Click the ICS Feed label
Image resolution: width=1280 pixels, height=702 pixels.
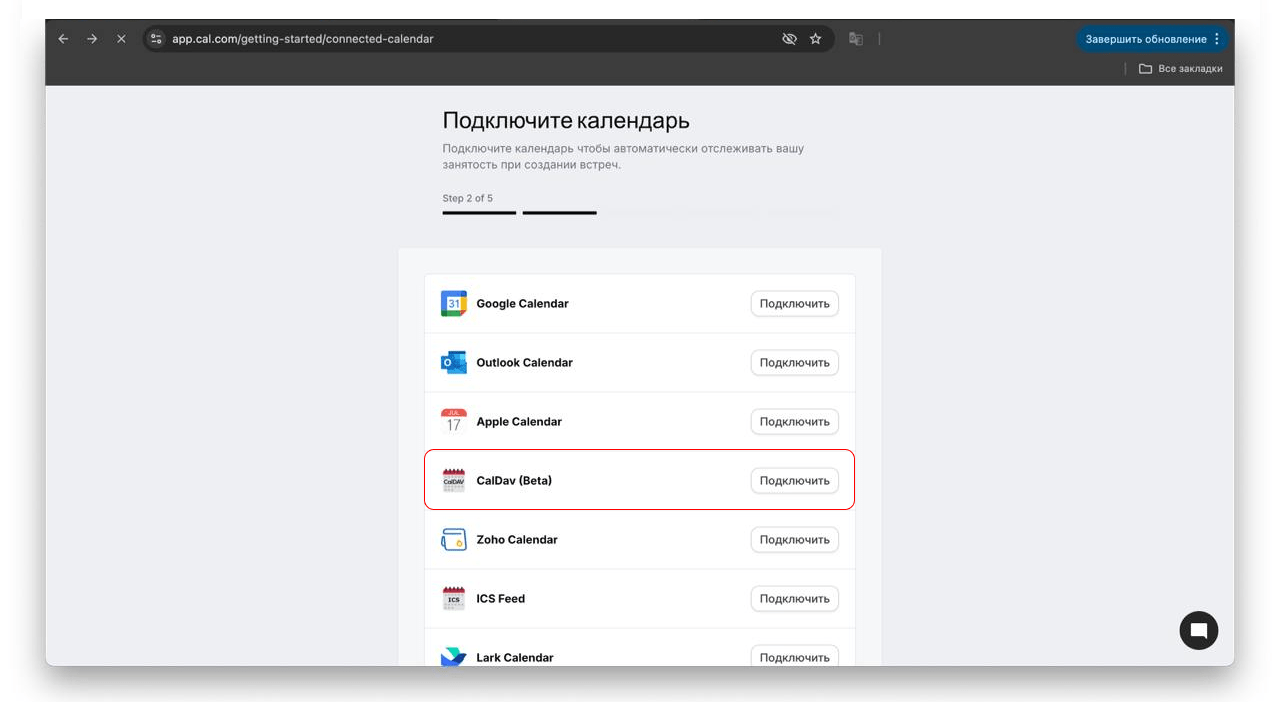pyautogui.click(x=501, y=599)
